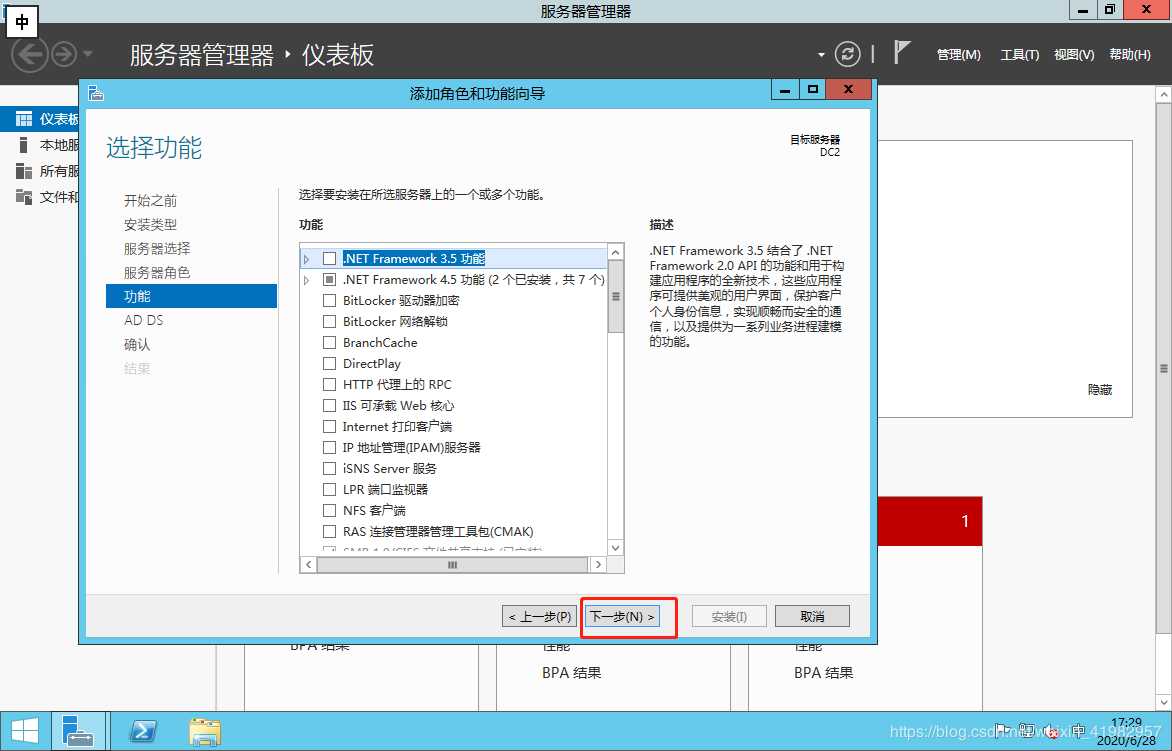Open Server Manager from the taskbar
1172x751 pixels.
click(x=78, y=731)
